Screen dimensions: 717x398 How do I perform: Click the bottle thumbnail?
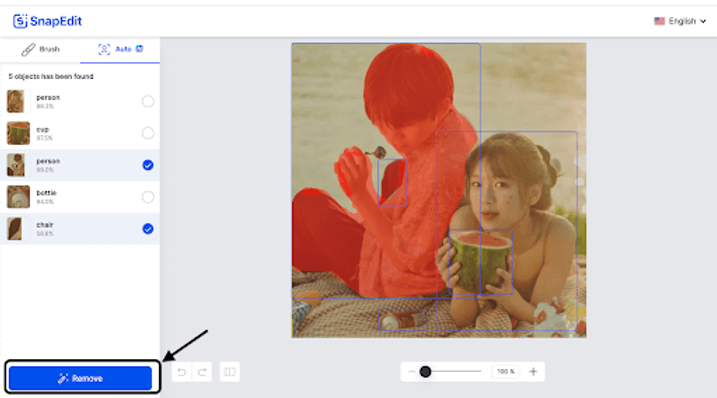[x=18, y=197]
